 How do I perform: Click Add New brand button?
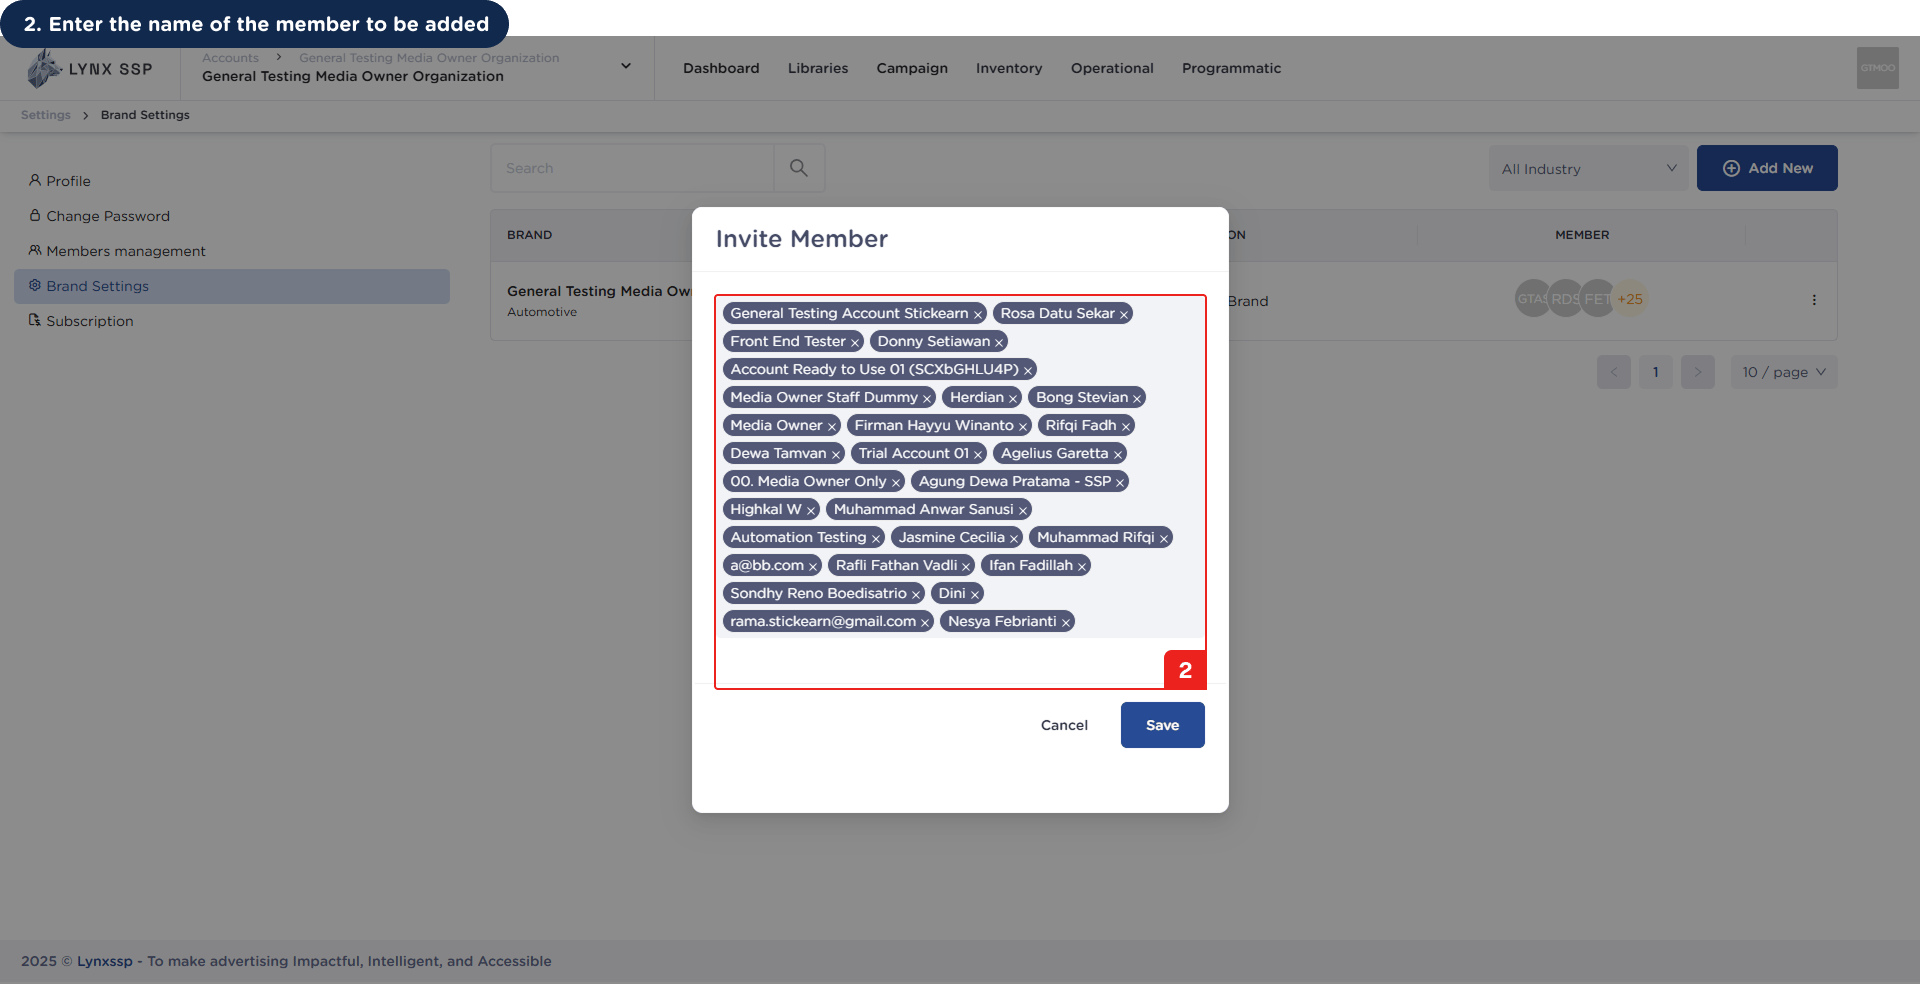coord(1767,168)
